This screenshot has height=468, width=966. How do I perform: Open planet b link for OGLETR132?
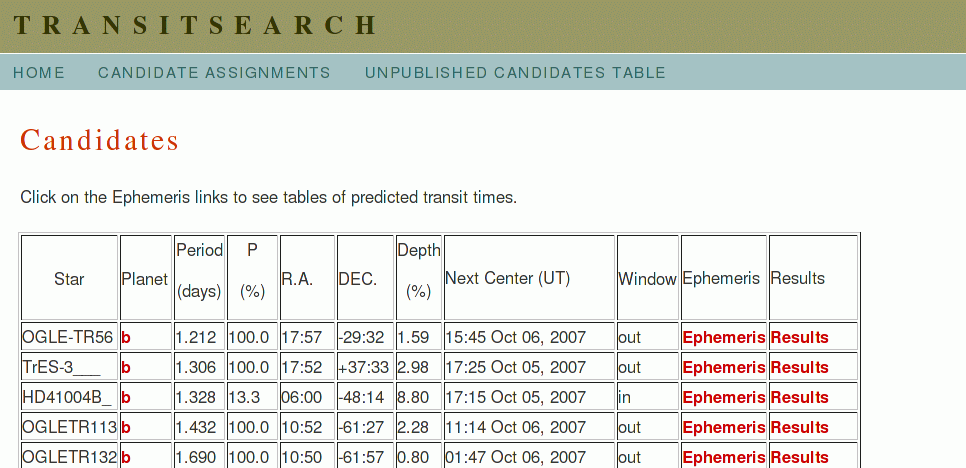(126, 458)
